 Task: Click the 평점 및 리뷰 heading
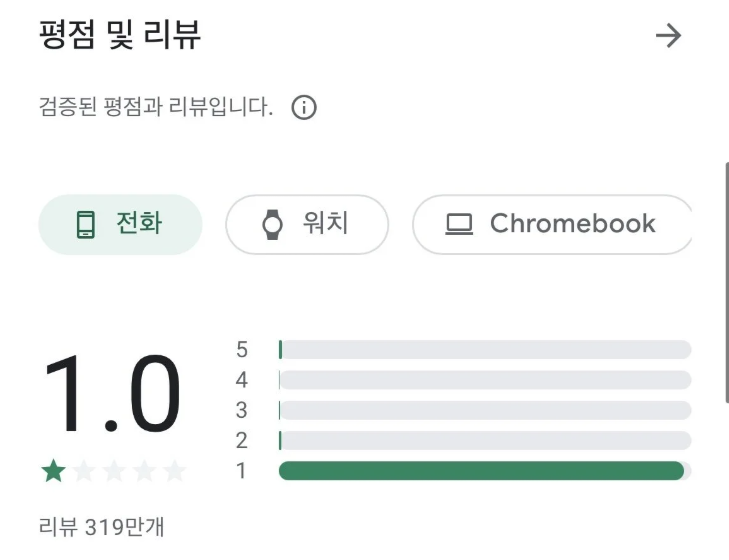pos(120,36)
